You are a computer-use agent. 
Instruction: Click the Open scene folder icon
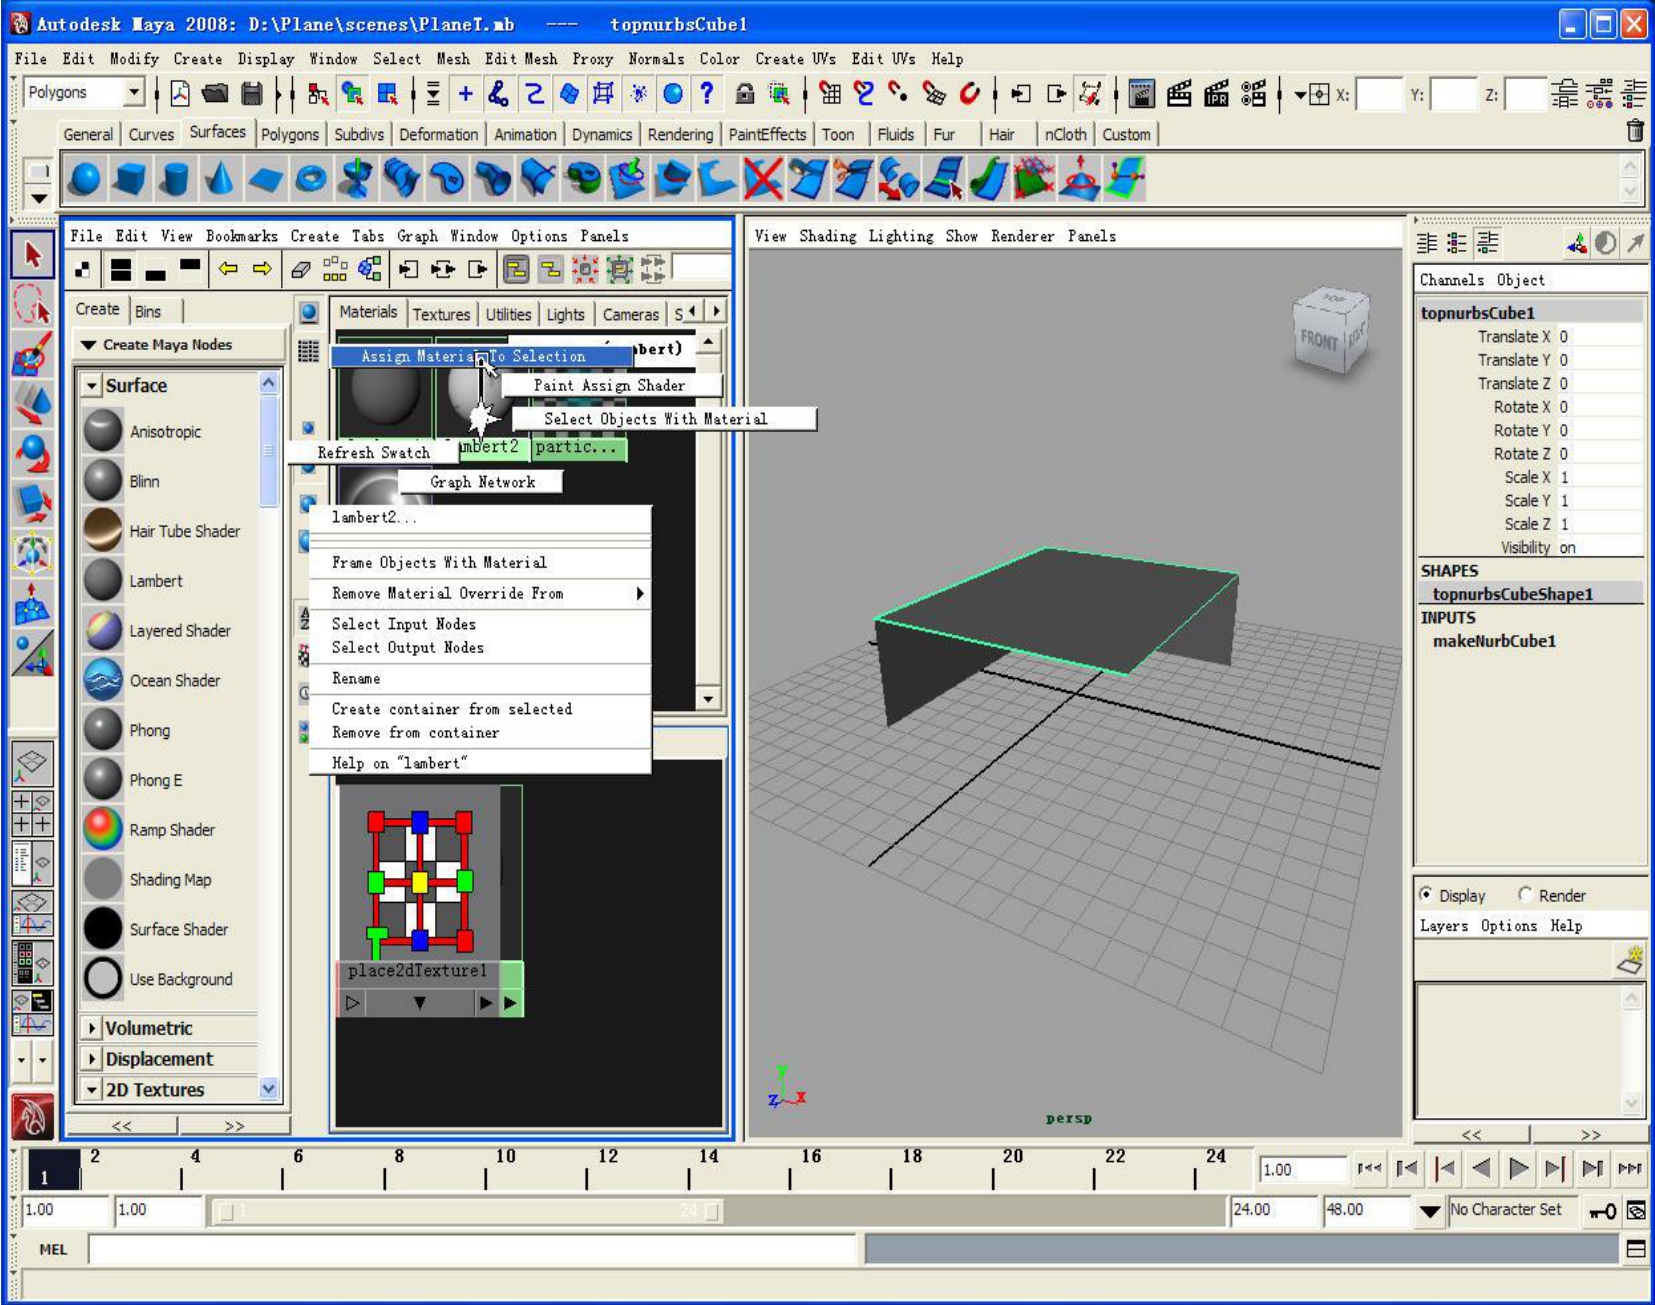215,94
